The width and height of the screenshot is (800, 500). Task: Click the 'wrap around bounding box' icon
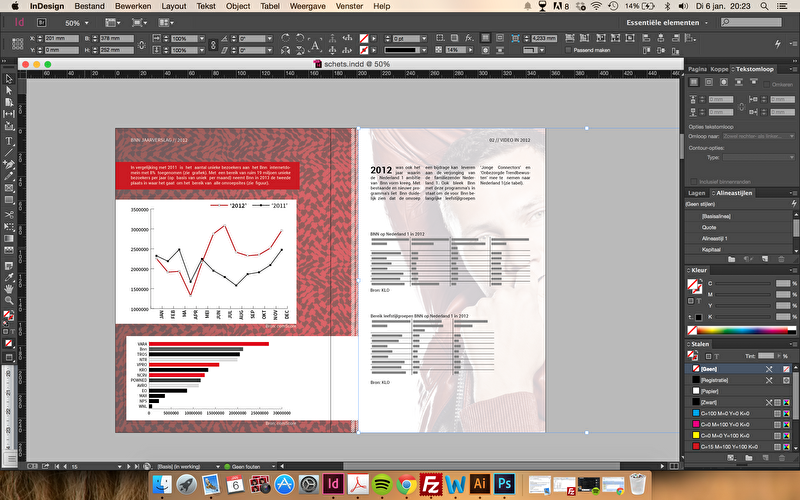coord(709,82)
